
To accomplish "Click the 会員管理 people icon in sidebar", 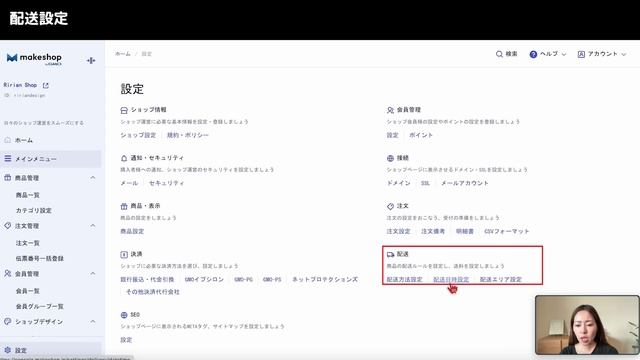I will click(x=8, y=273).
